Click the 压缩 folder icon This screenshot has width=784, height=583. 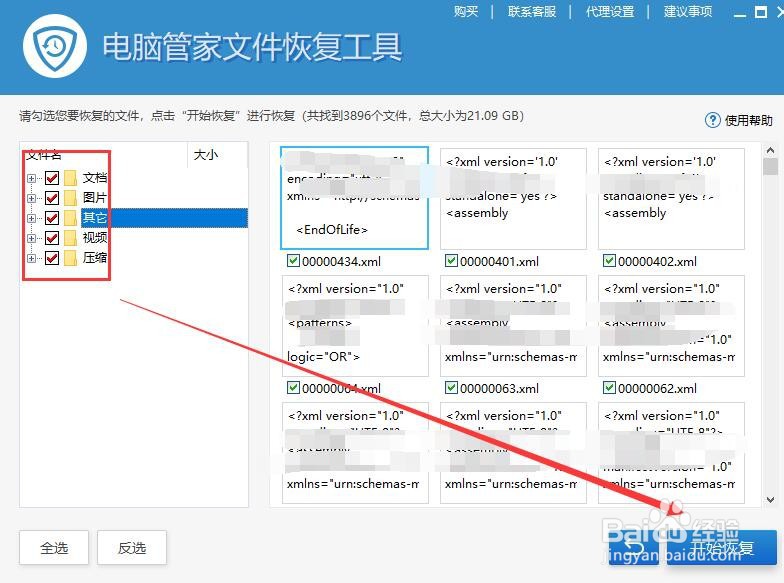click(x=71, y=258)
